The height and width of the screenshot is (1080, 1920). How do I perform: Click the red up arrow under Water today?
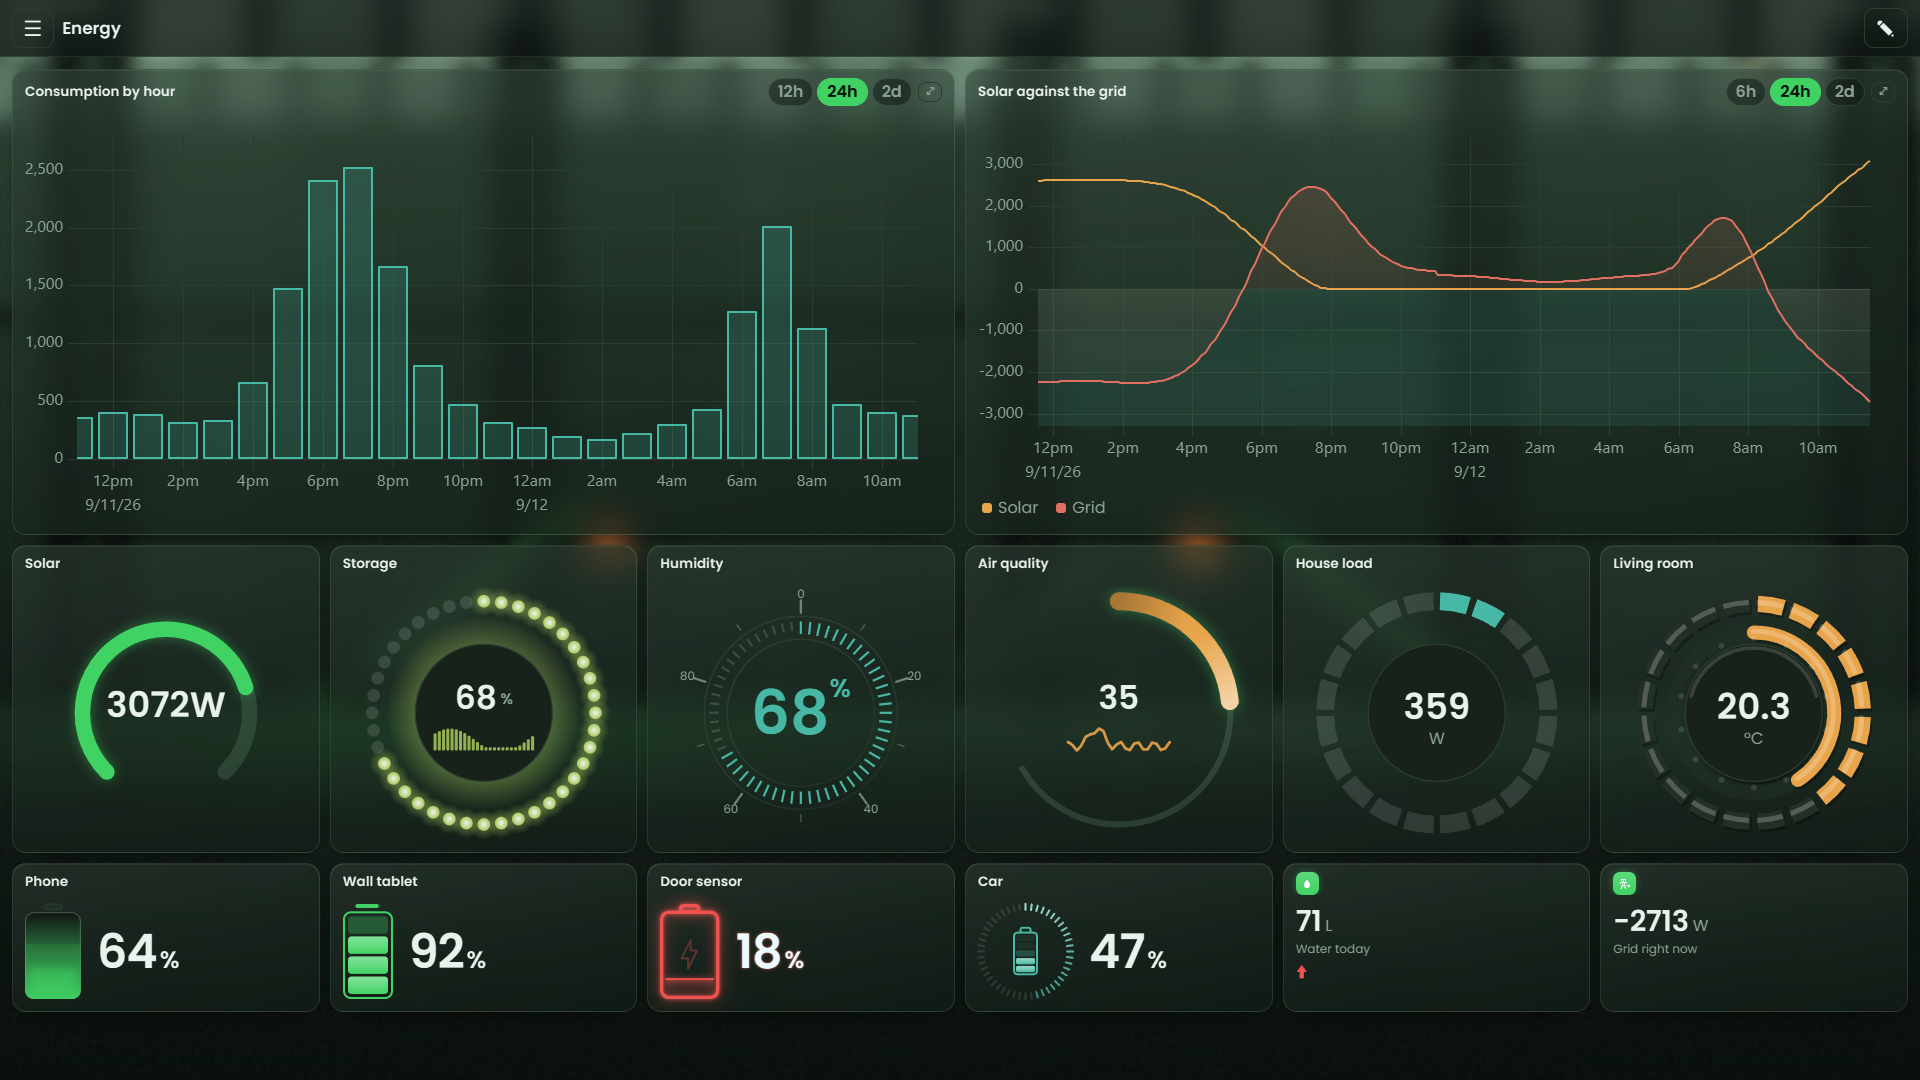(x=1301, y=972)
